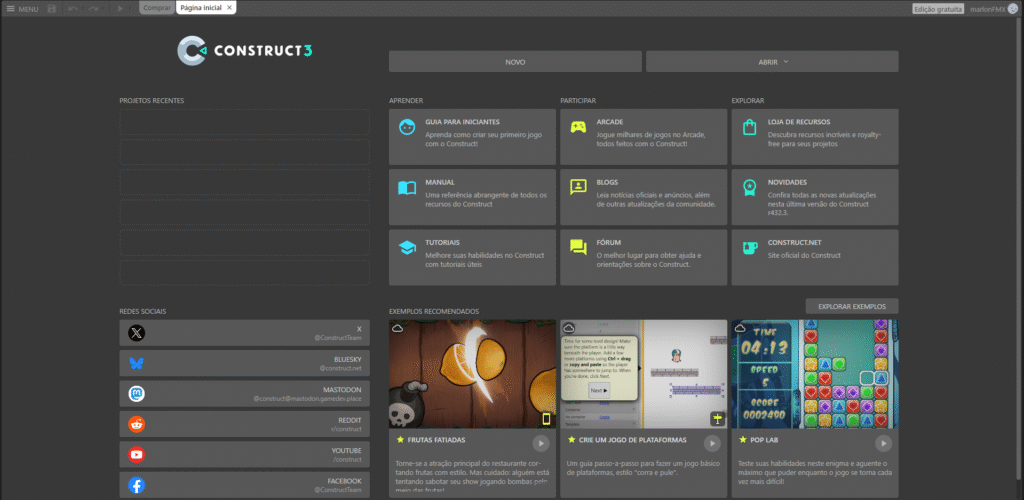1024x500 pixels.
Task: Click the Arcade gamepad icon
Action: pyautogui.click(x=579, y=127)
